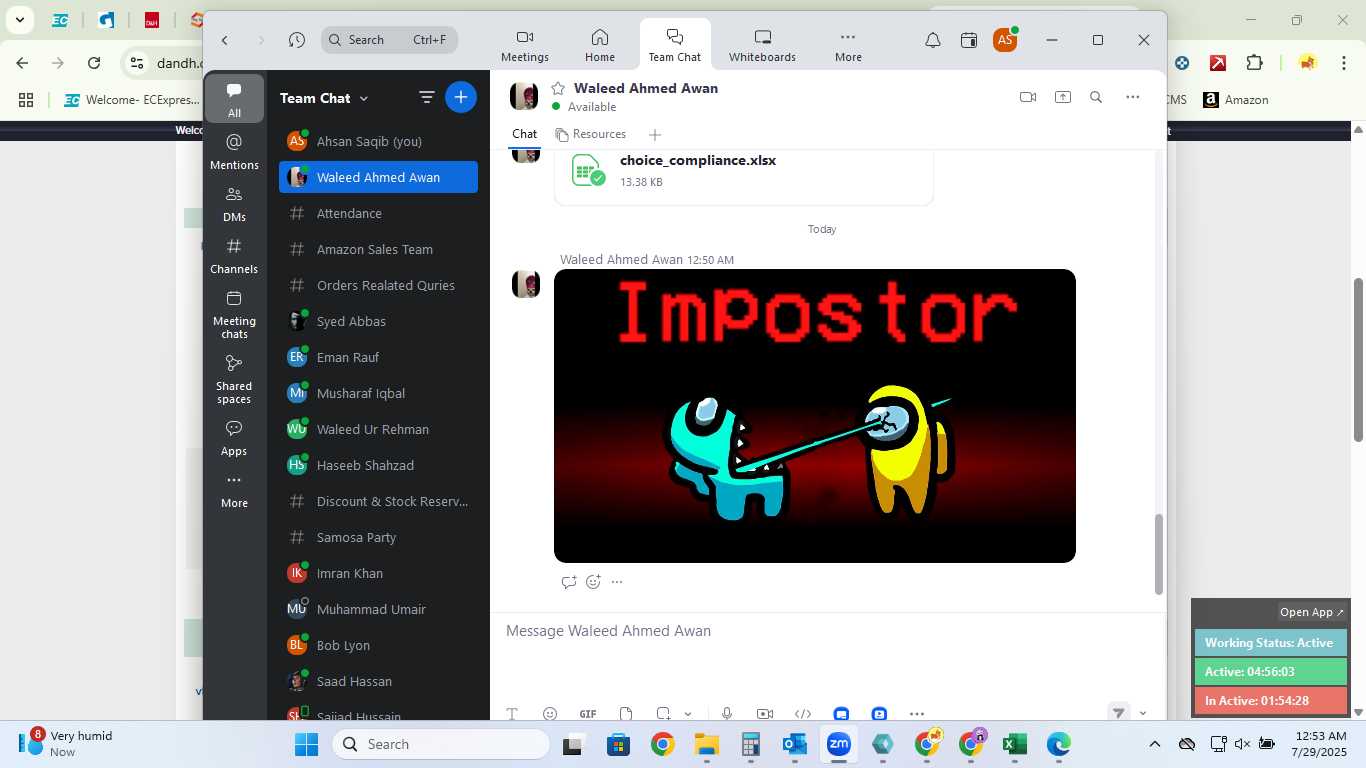1366x768 pixels.
Task: Open emoji picker in composer
Action: [549, 714]
